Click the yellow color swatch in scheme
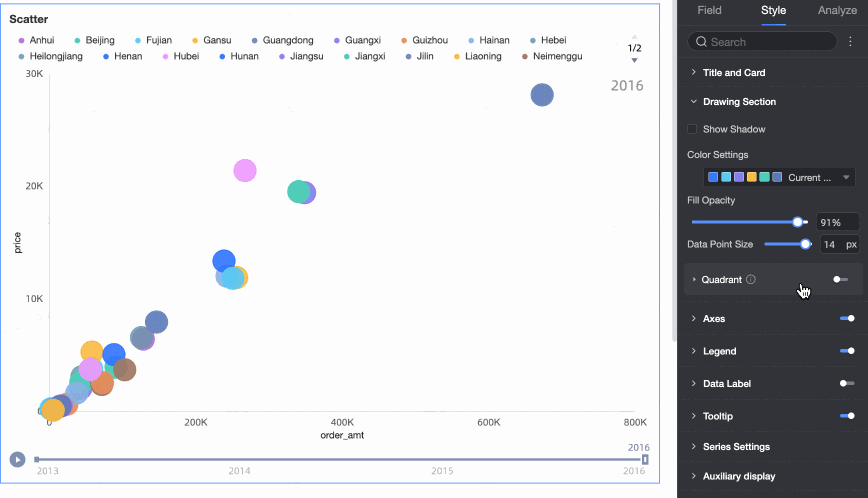 752,177
